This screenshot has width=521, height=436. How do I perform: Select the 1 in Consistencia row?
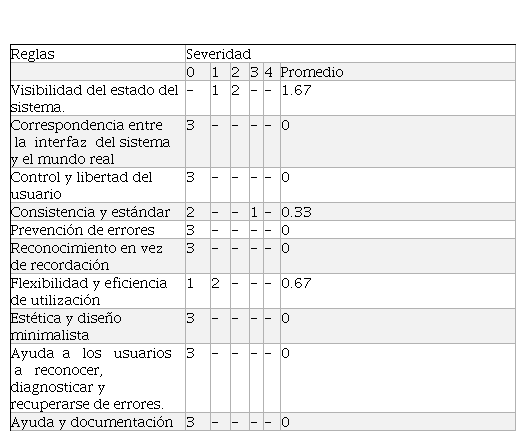[x=256, y=212]
